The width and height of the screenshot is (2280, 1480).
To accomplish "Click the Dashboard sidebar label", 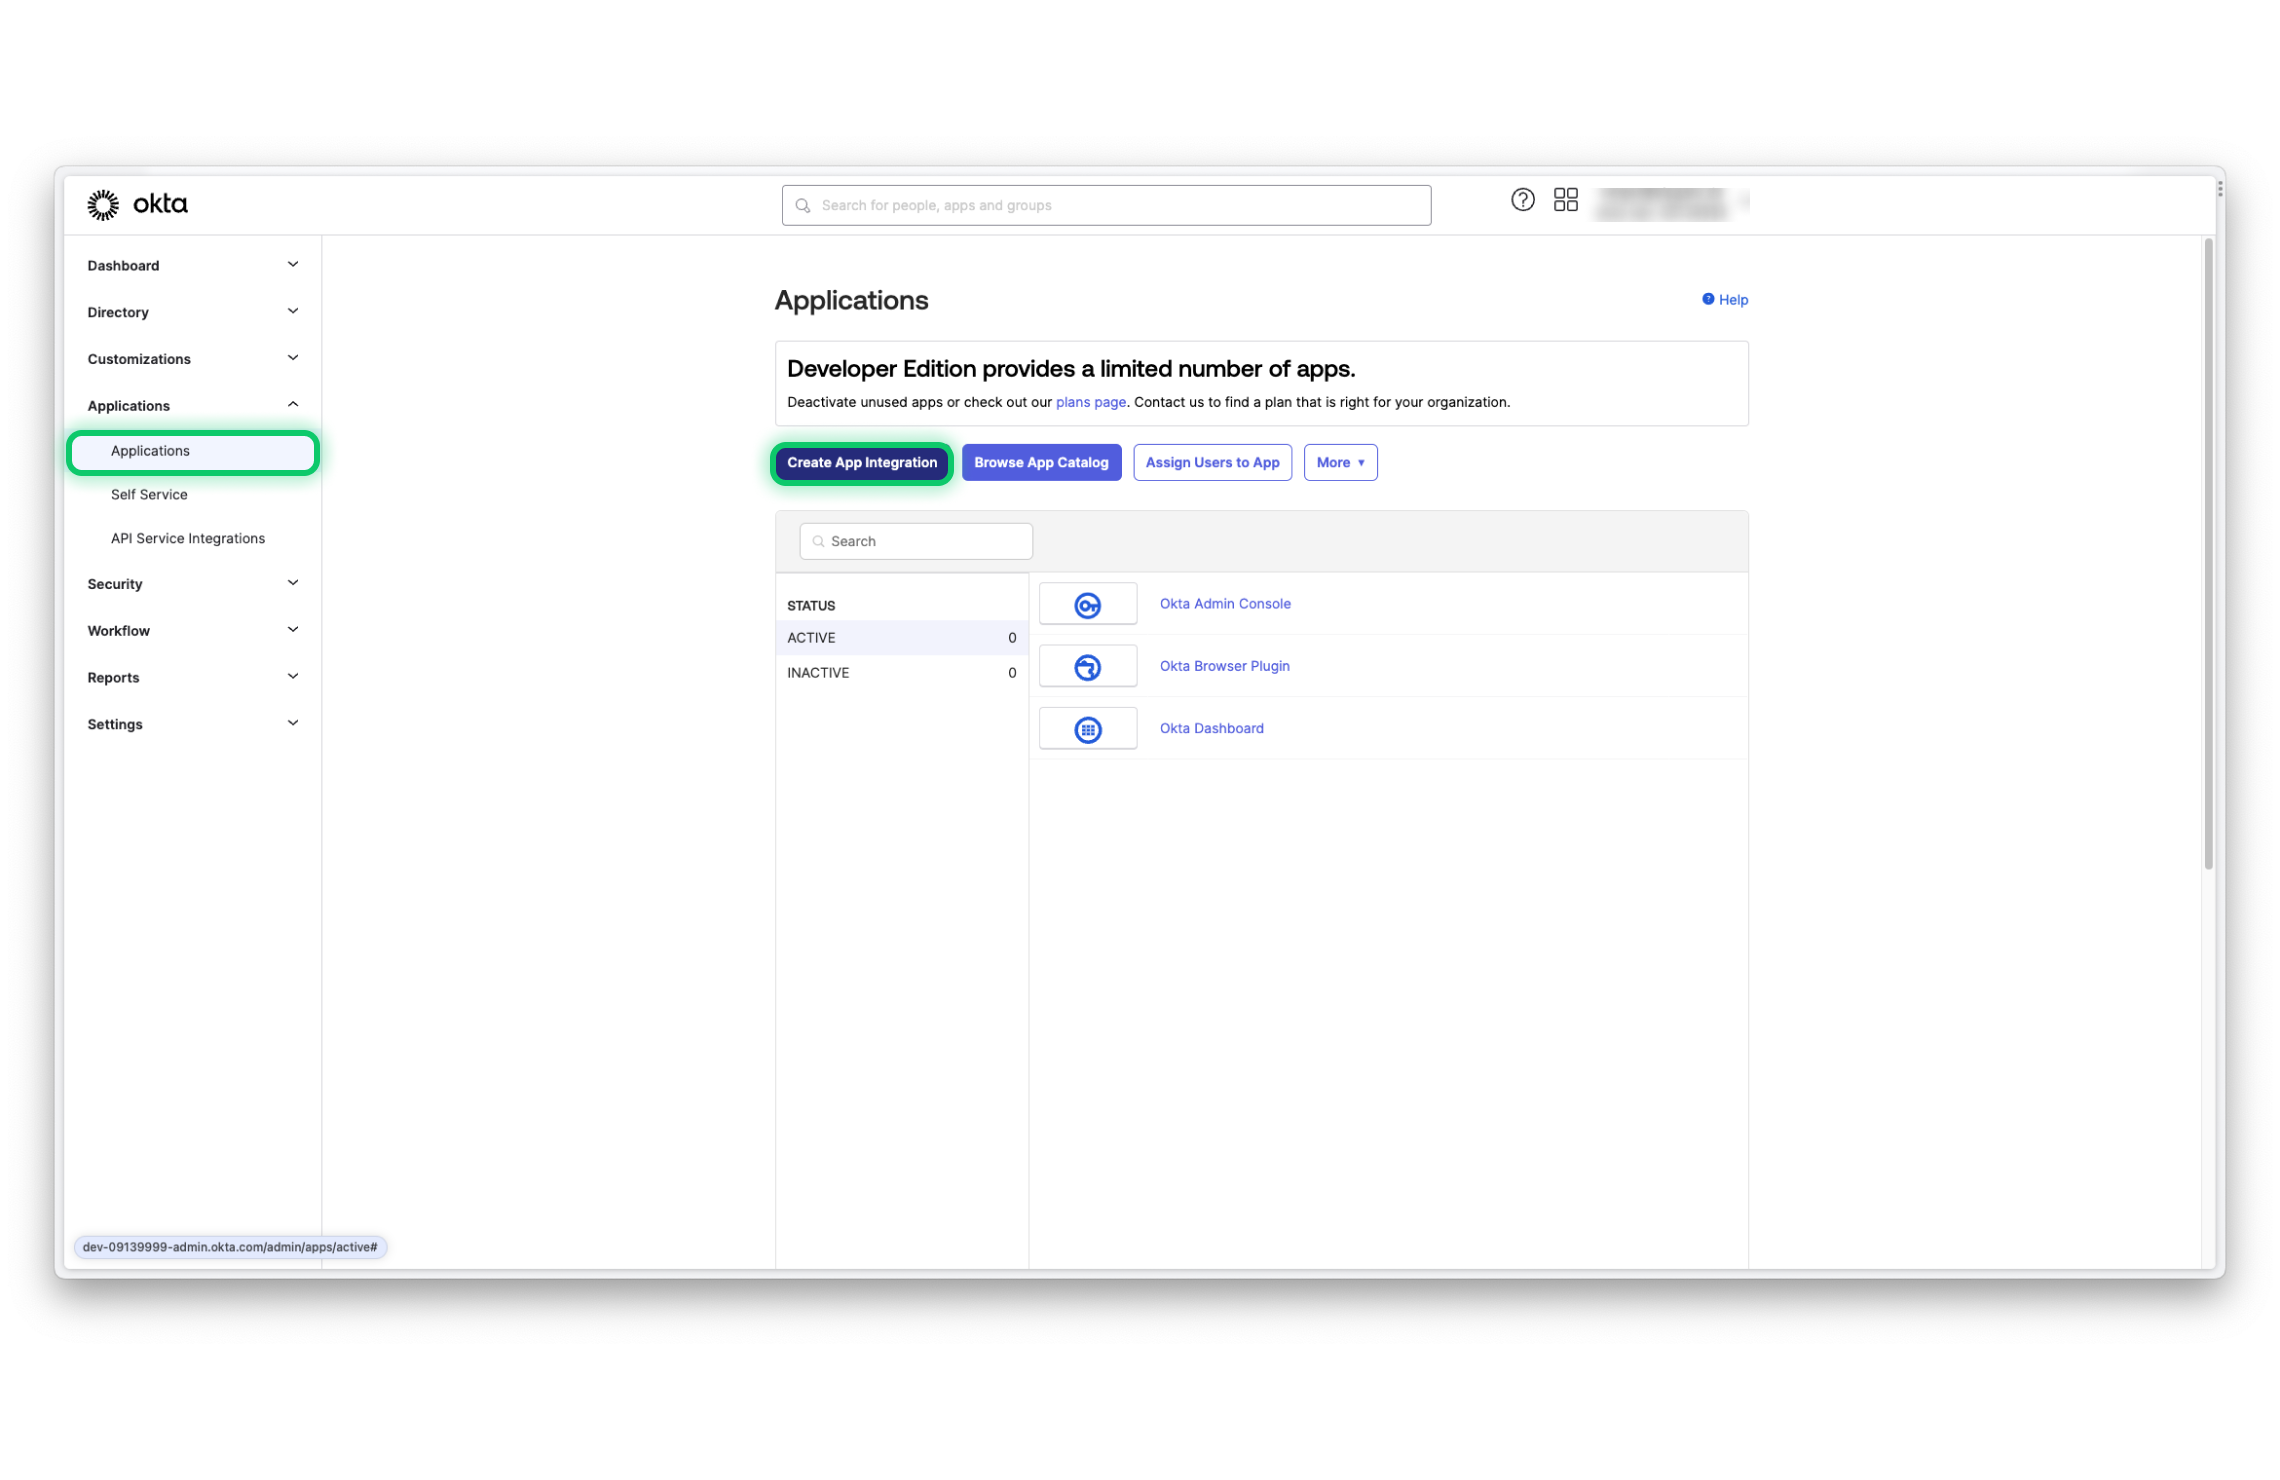I will click(x=123, y=265).
